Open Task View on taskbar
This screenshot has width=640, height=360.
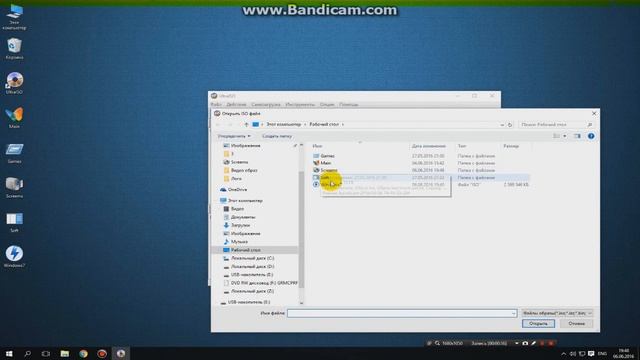[x=46, y=353]
